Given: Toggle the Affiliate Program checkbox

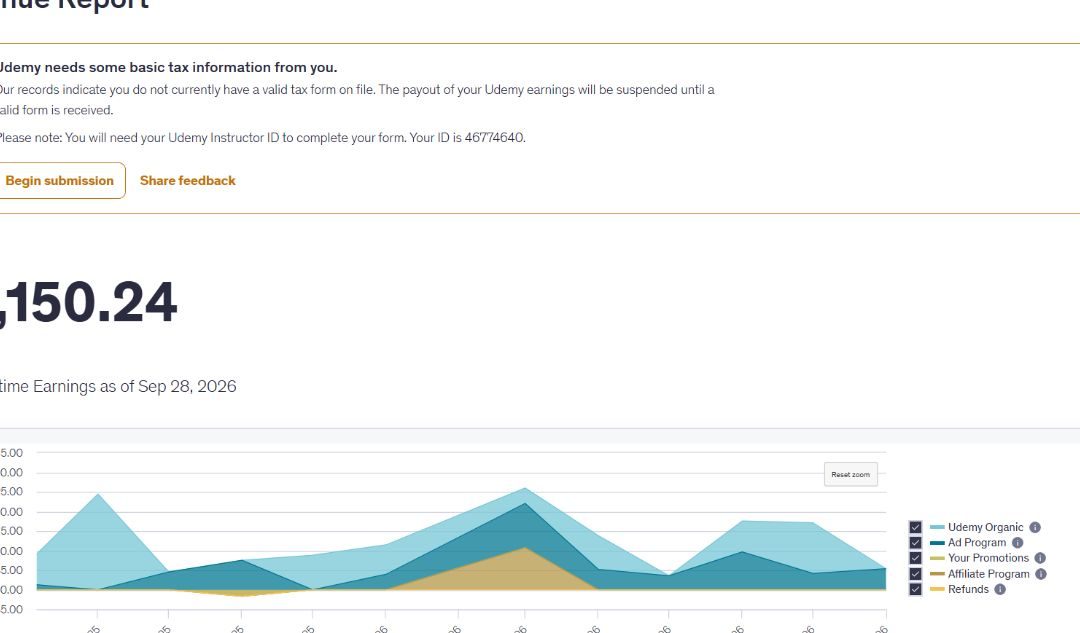Looking at the screenshot, I should [915, 574].
